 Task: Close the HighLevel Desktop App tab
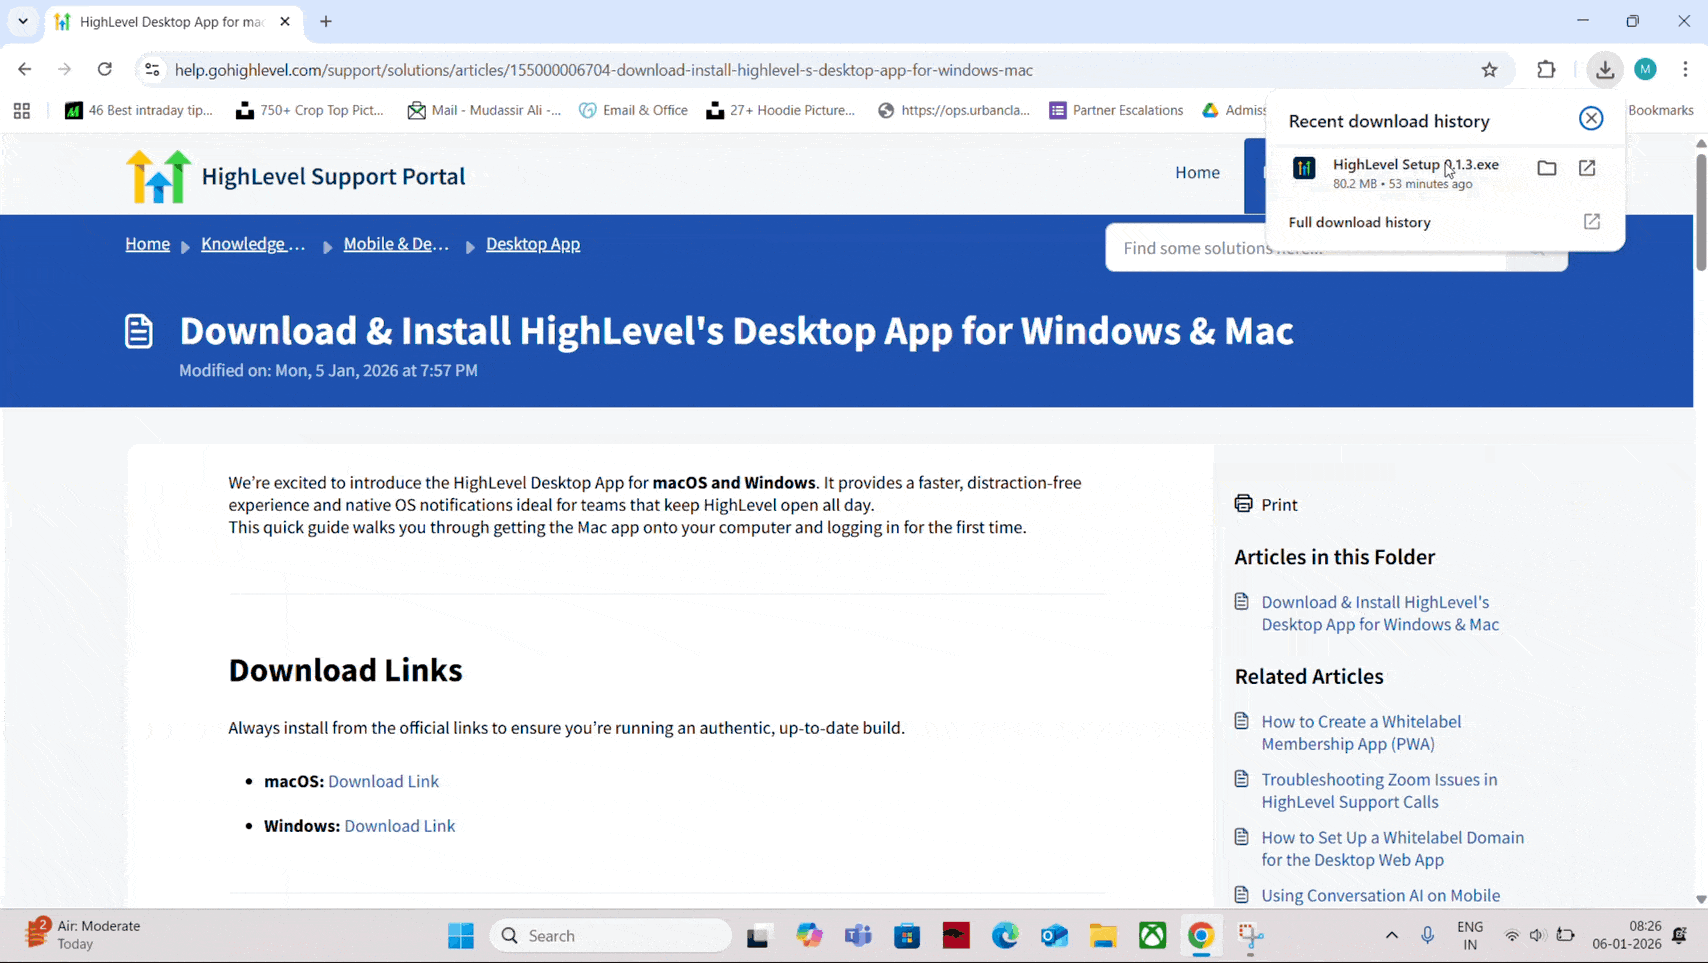[x=285, y=21]
